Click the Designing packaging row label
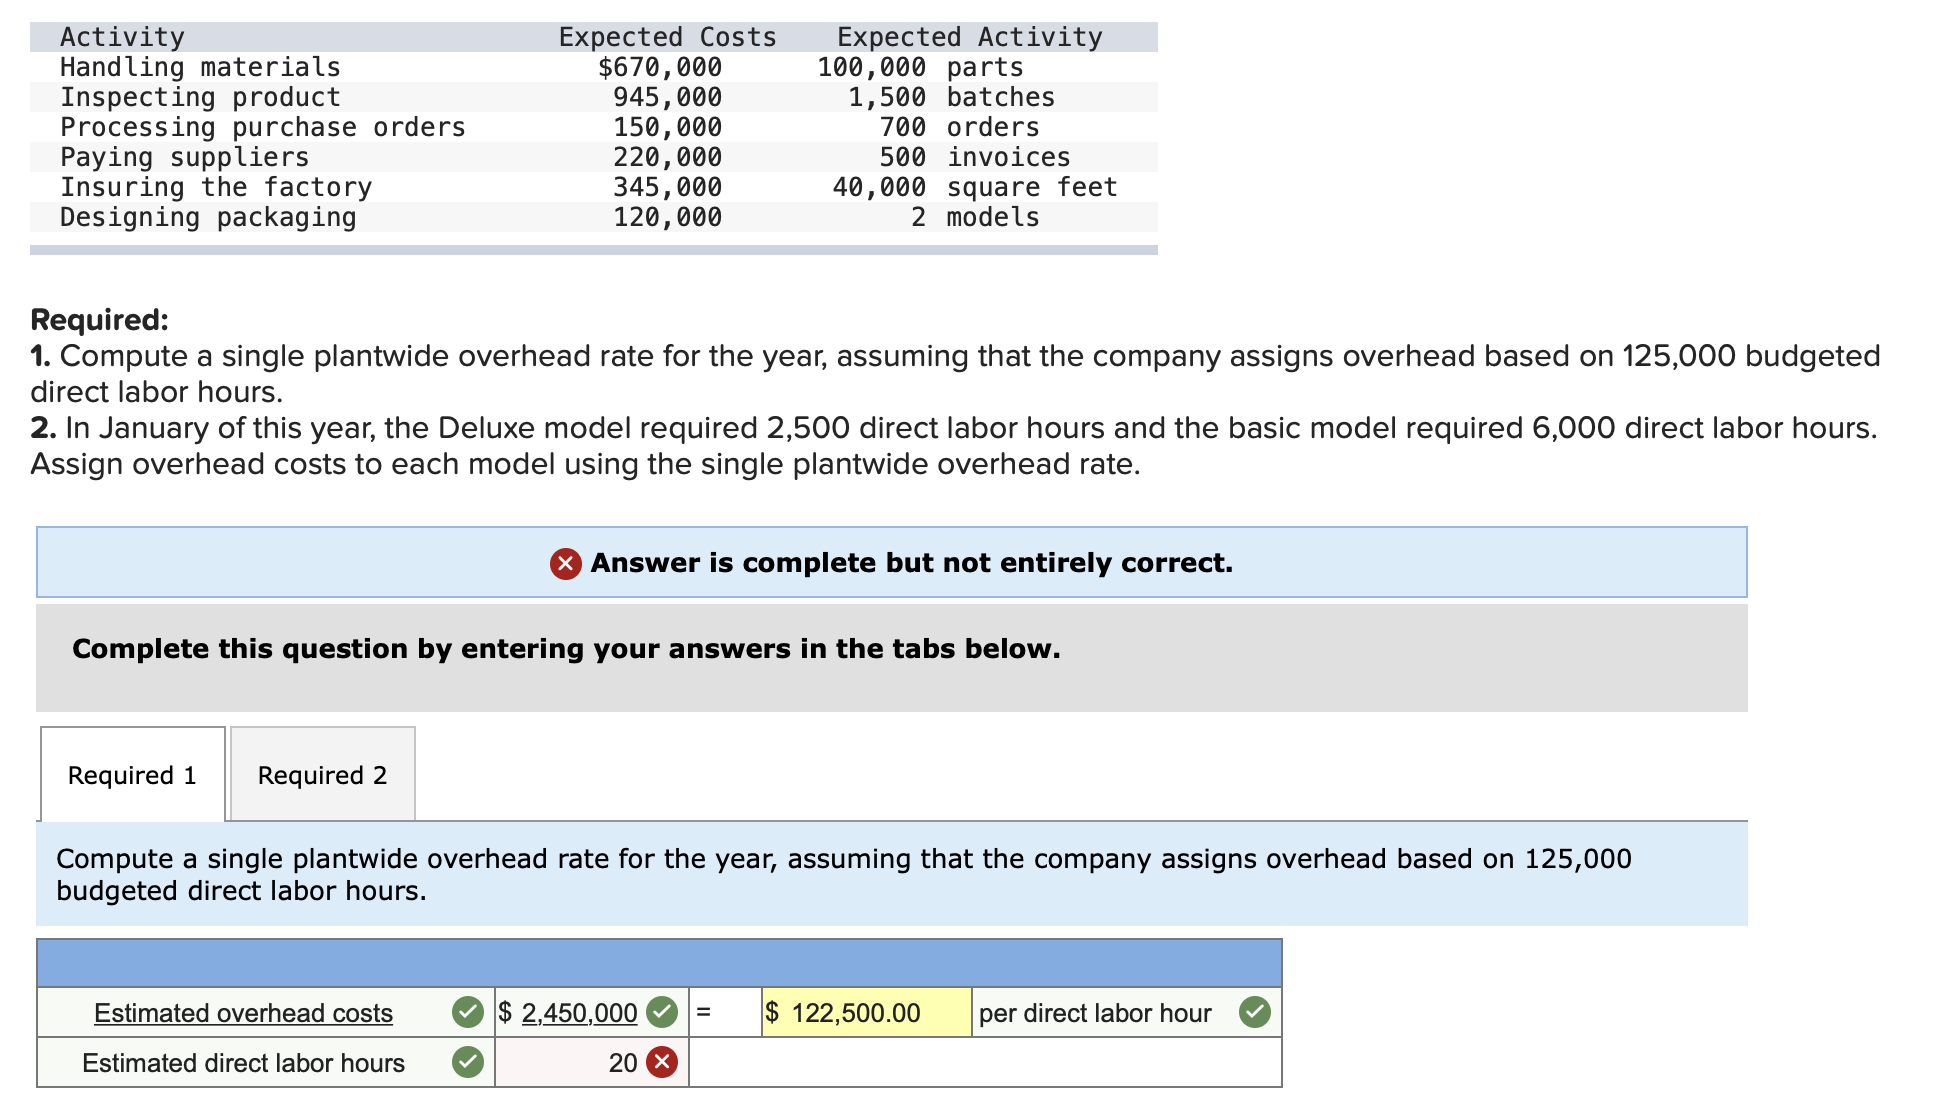 pyautogui.click(x=208, y=217)
